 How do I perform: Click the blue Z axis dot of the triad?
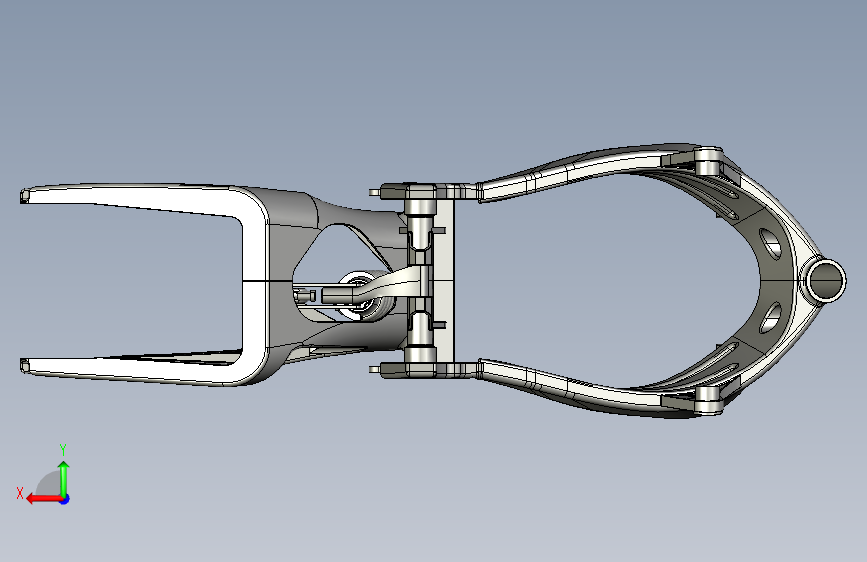[65, 499]
